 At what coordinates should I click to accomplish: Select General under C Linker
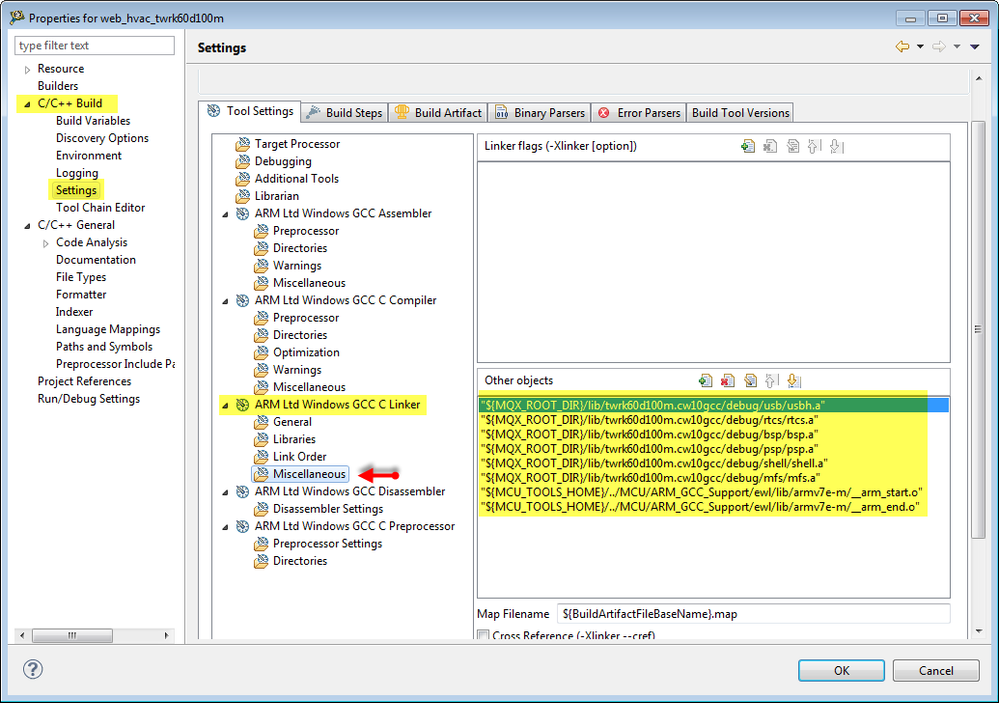292,422
